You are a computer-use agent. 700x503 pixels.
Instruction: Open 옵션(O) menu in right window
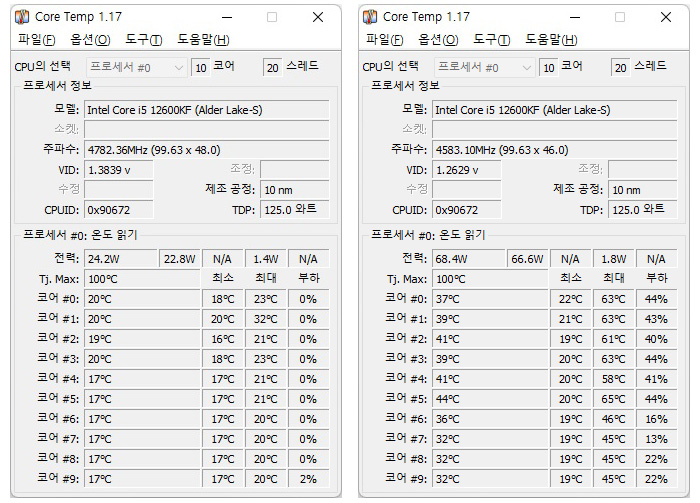pos(438,40)
